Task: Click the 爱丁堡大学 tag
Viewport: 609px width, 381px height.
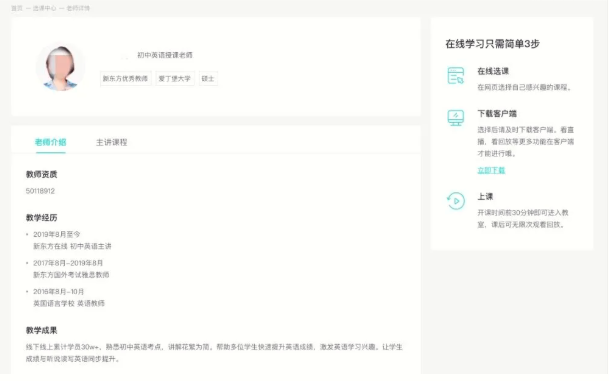Action: pos(174,78)
